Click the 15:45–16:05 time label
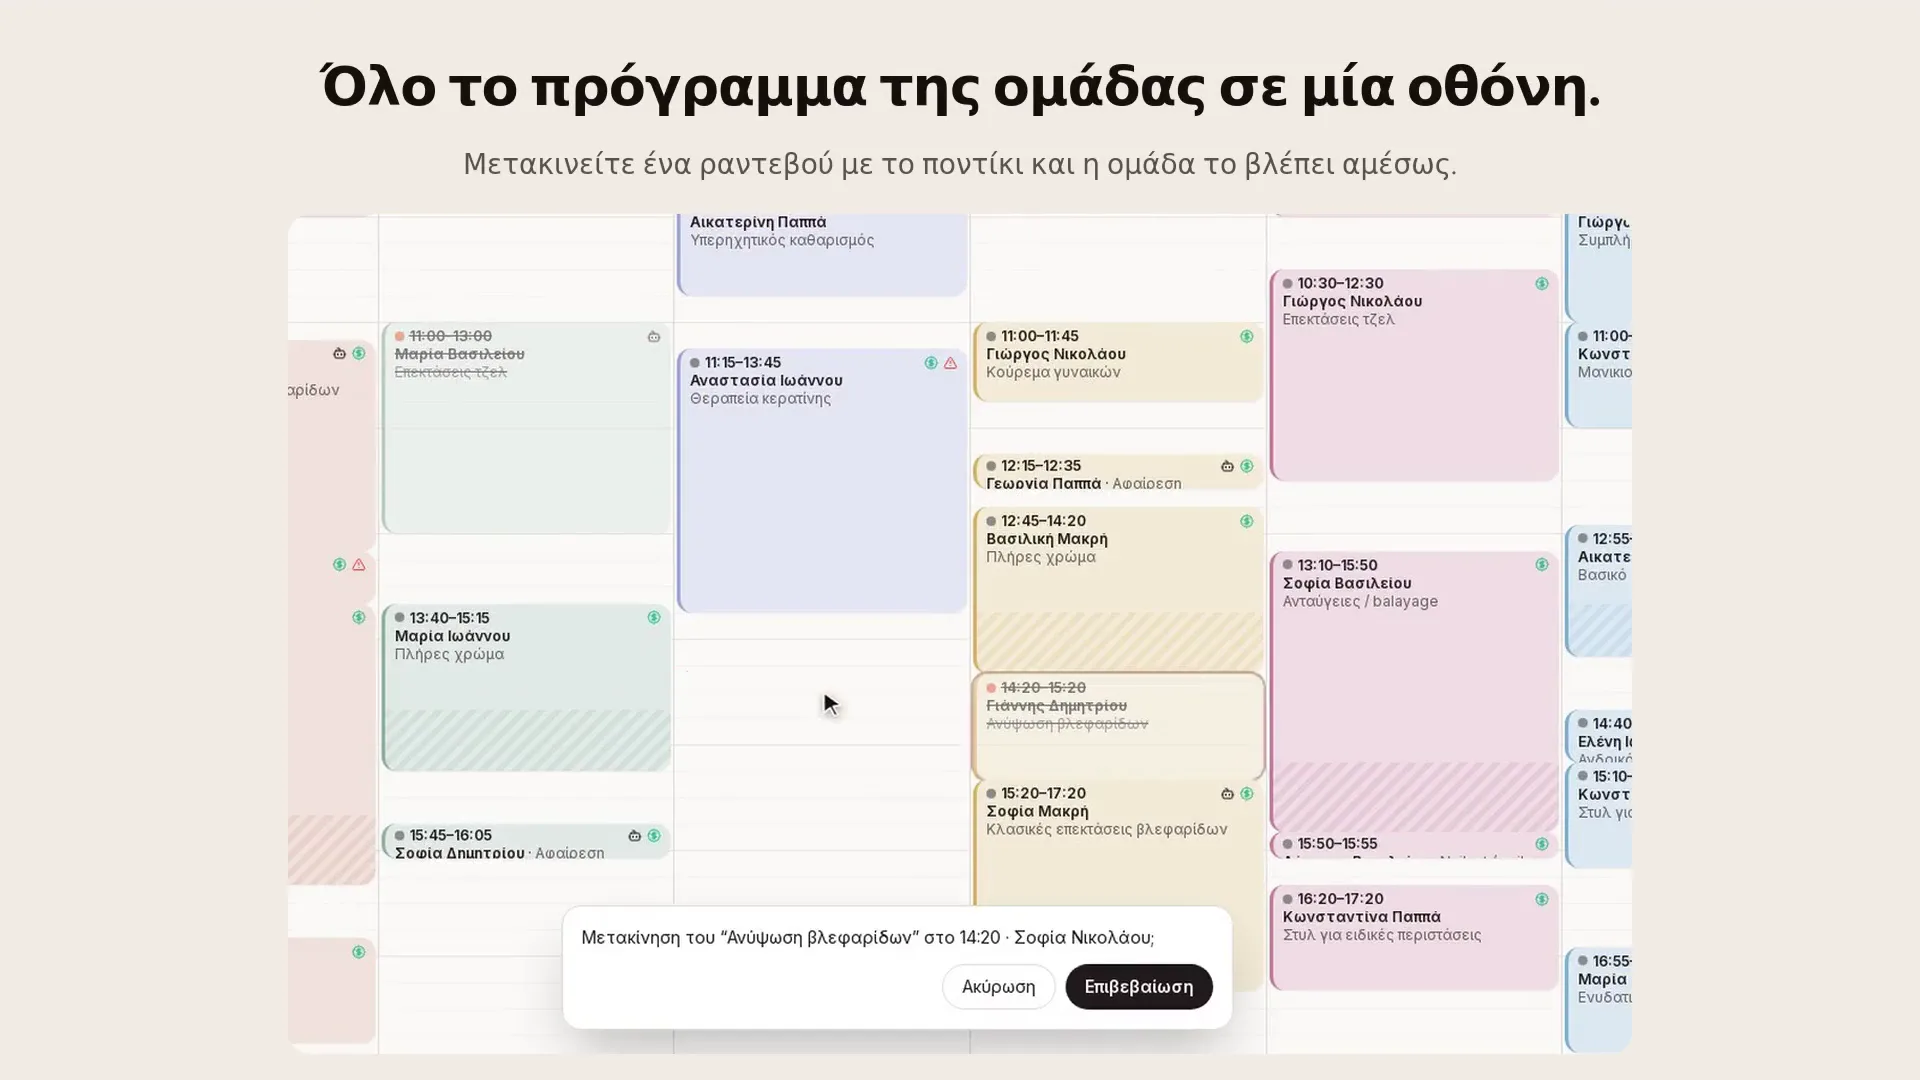The image size is (1920, 1080). (x=450, y=836)
